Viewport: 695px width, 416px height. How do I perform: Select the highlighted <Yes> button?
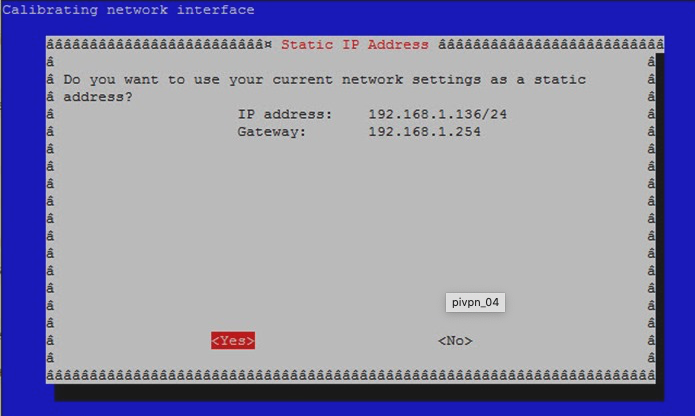232,341
